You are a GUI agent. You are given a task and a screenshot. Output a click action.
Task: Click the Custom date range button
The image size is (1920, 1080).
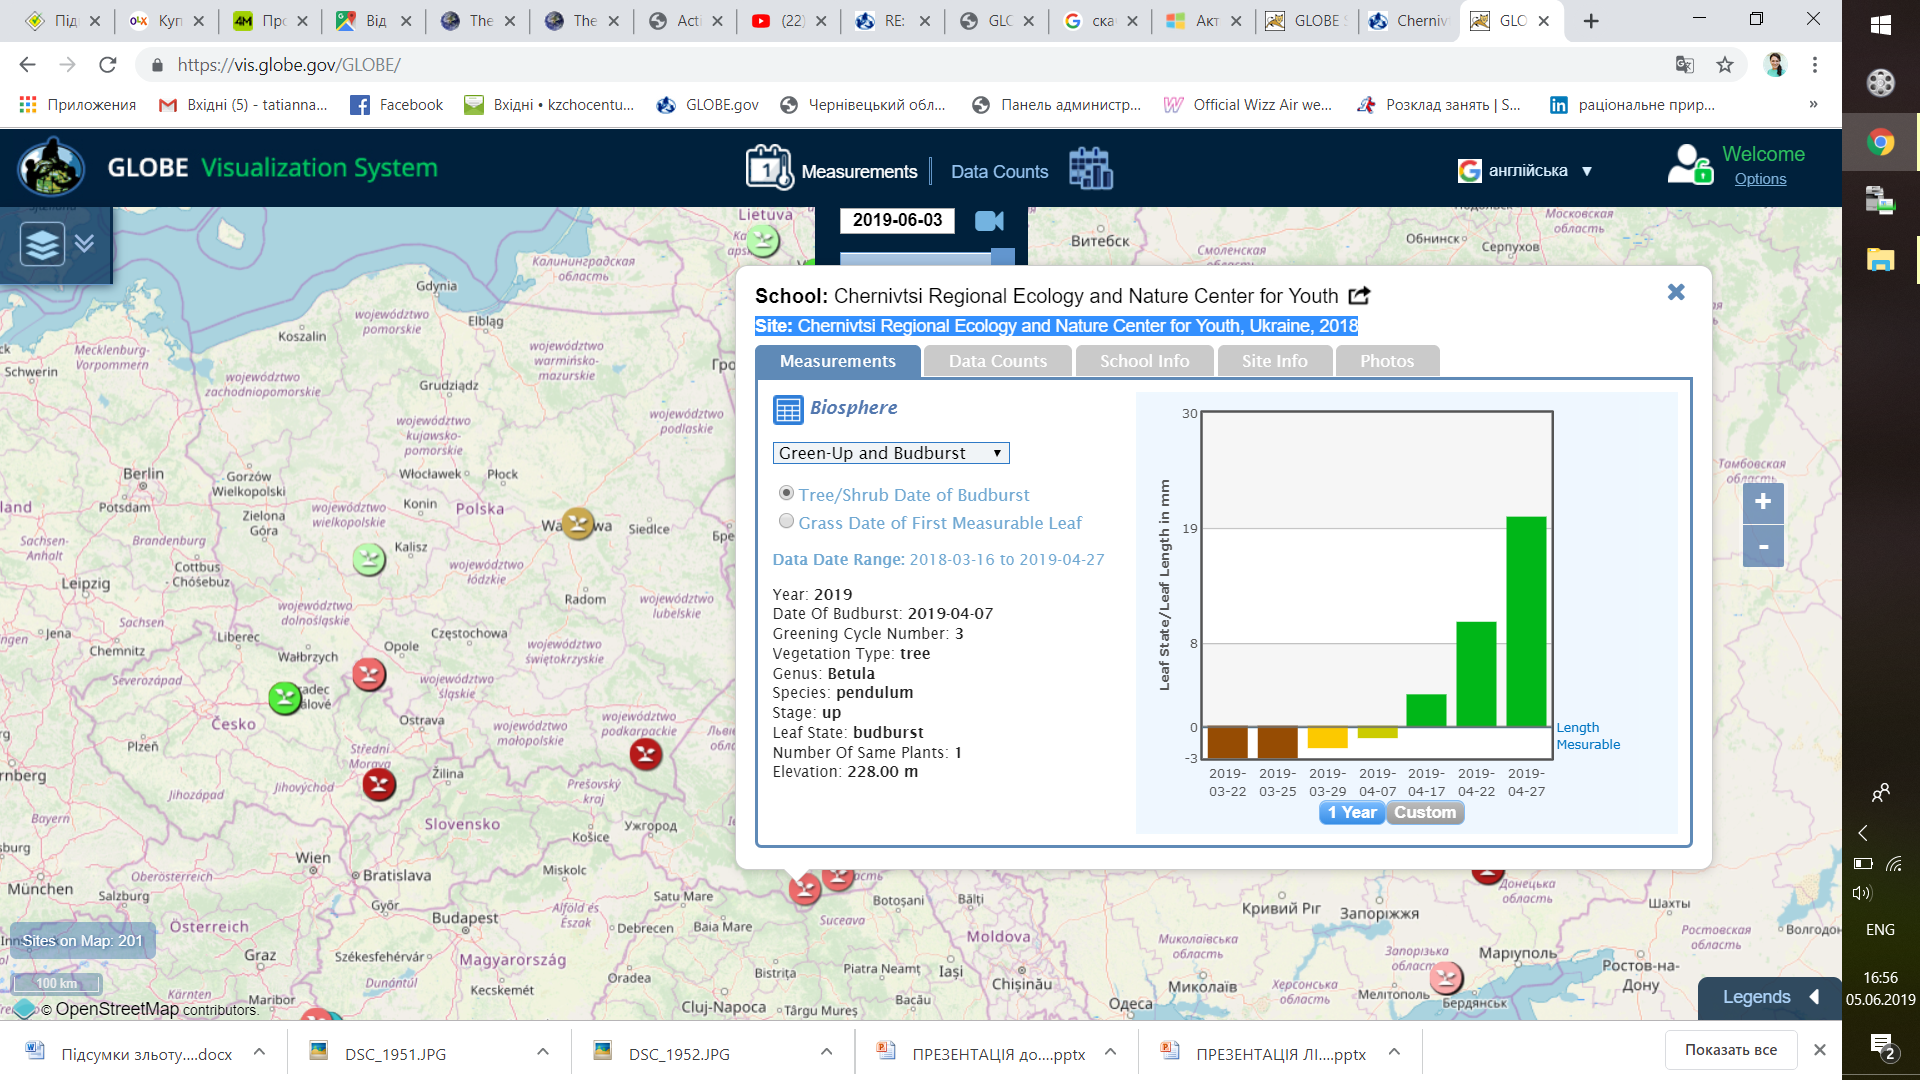pos(1425,813)
